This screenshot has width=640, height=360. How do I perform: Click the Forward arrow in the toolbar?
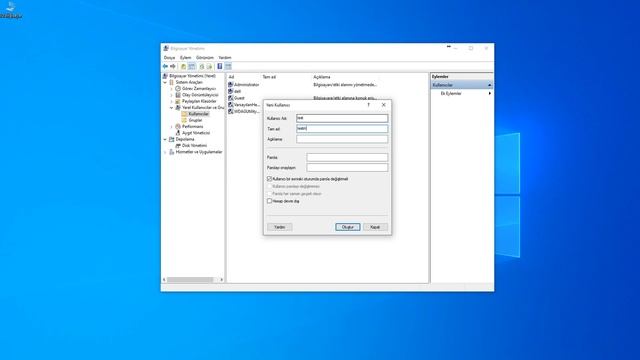click(173, 66)
